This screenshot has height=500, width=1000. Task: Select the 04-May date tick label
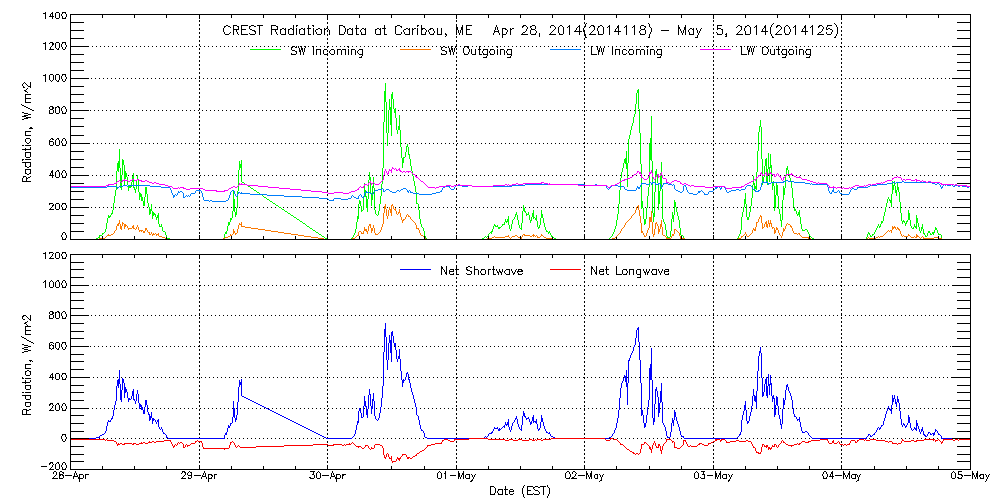pyautogui.click(x=841, y=477)
